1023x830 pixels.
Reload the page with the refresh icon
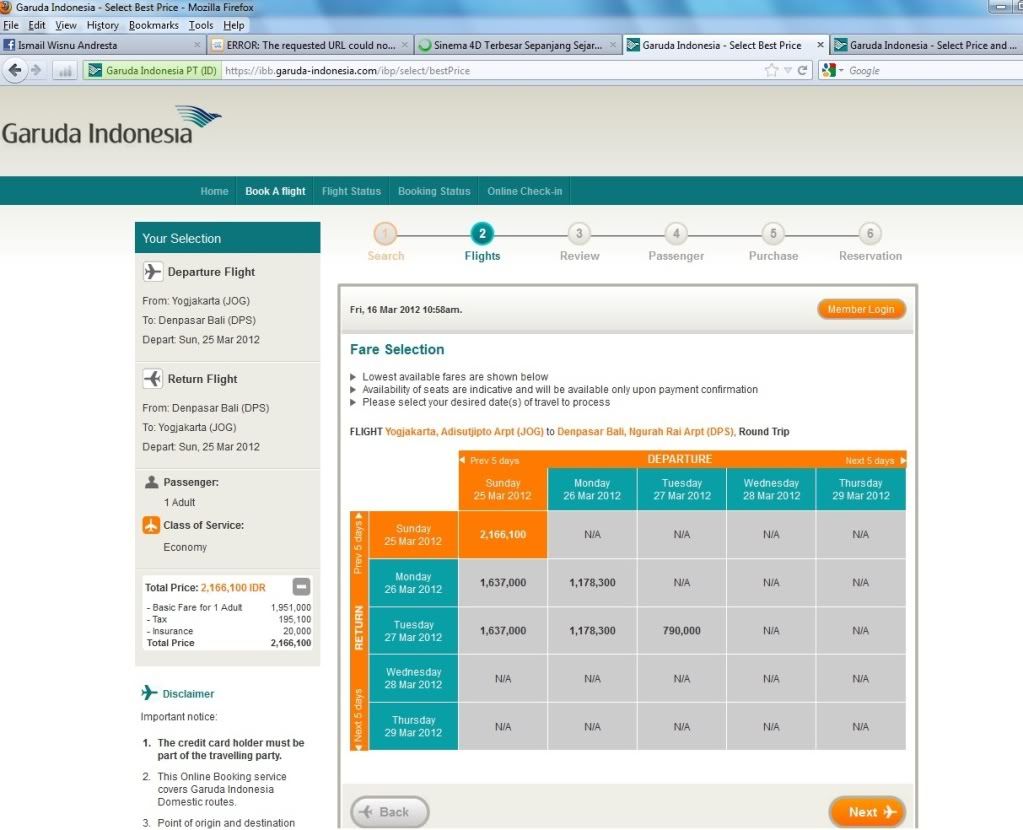coord(802,70)
